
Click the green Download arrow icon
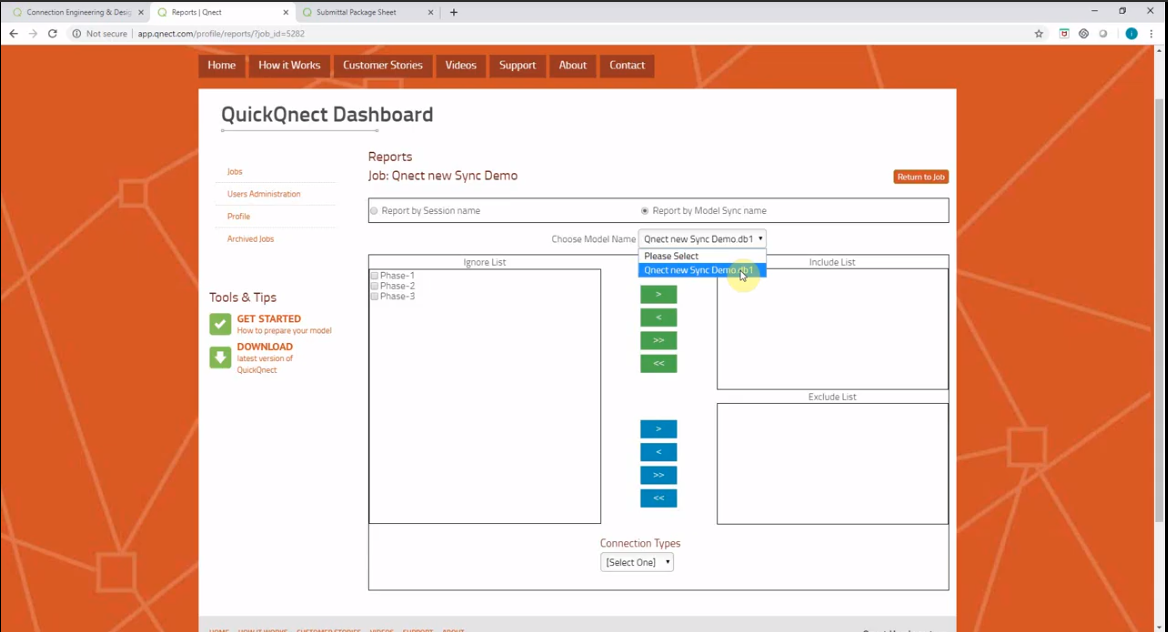(x=220, y=358)
